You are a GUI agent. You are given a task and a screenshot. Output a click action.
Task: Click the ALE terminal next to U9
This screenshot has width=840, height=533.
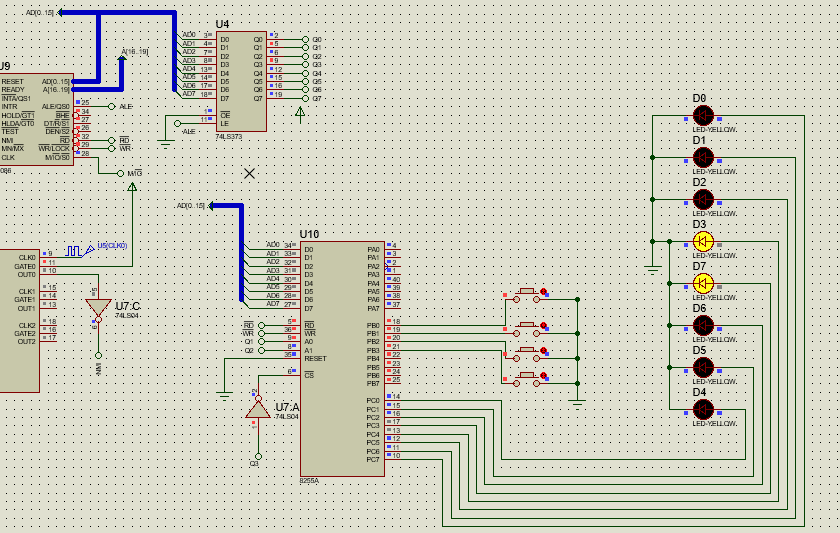111,107
